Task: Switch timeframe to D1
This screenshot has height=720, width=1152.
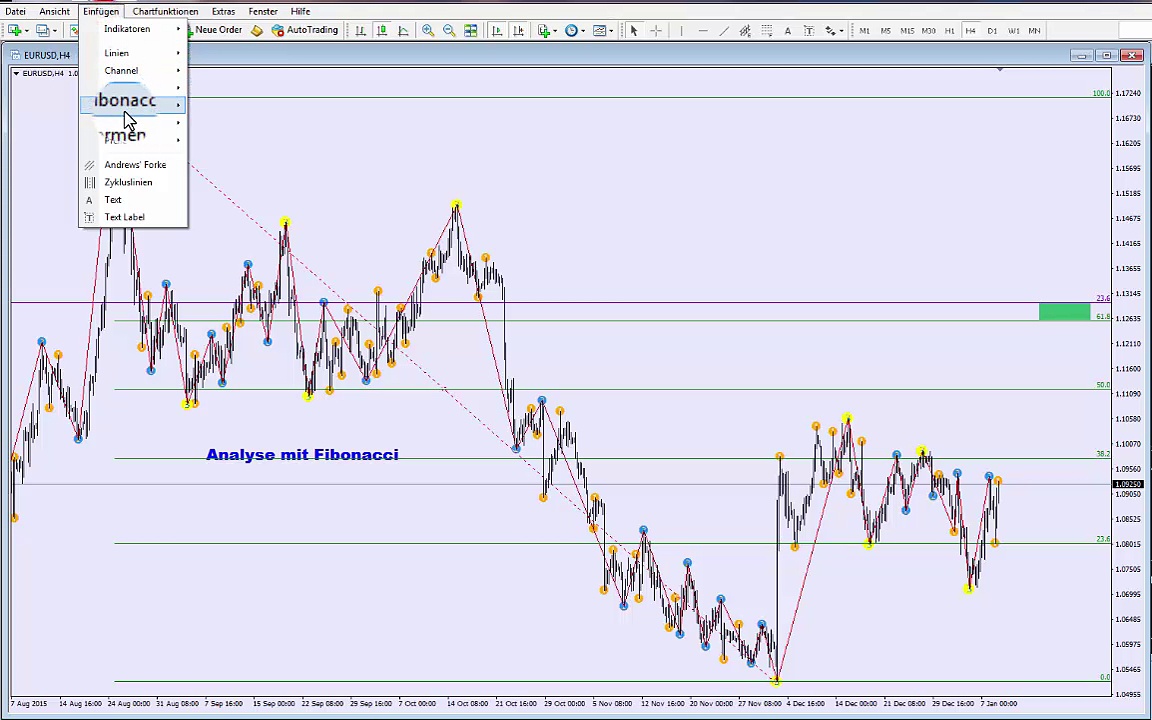Action: (x=992, y=31)
